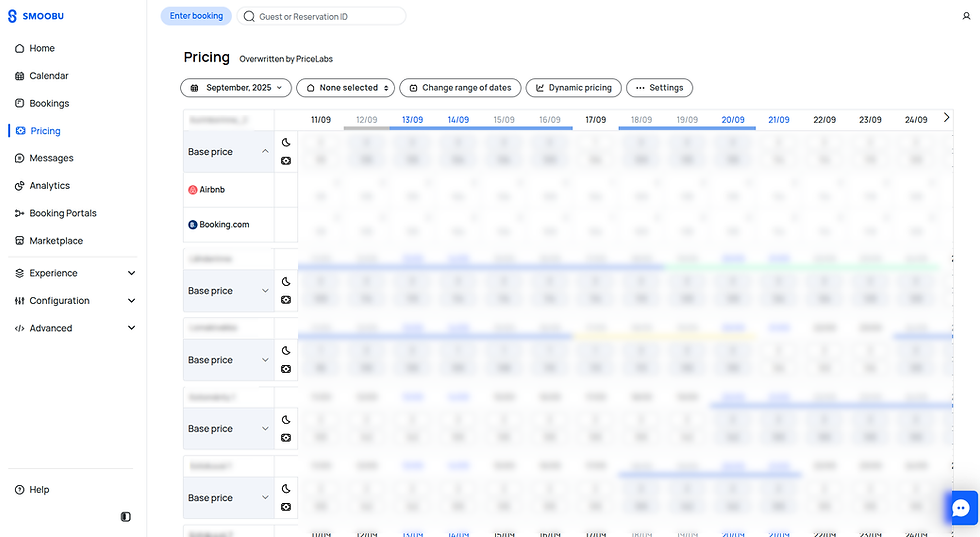Toggle the sidebar collapse button
This screenshot has width=980, height=537.
[x=125, y=517]
